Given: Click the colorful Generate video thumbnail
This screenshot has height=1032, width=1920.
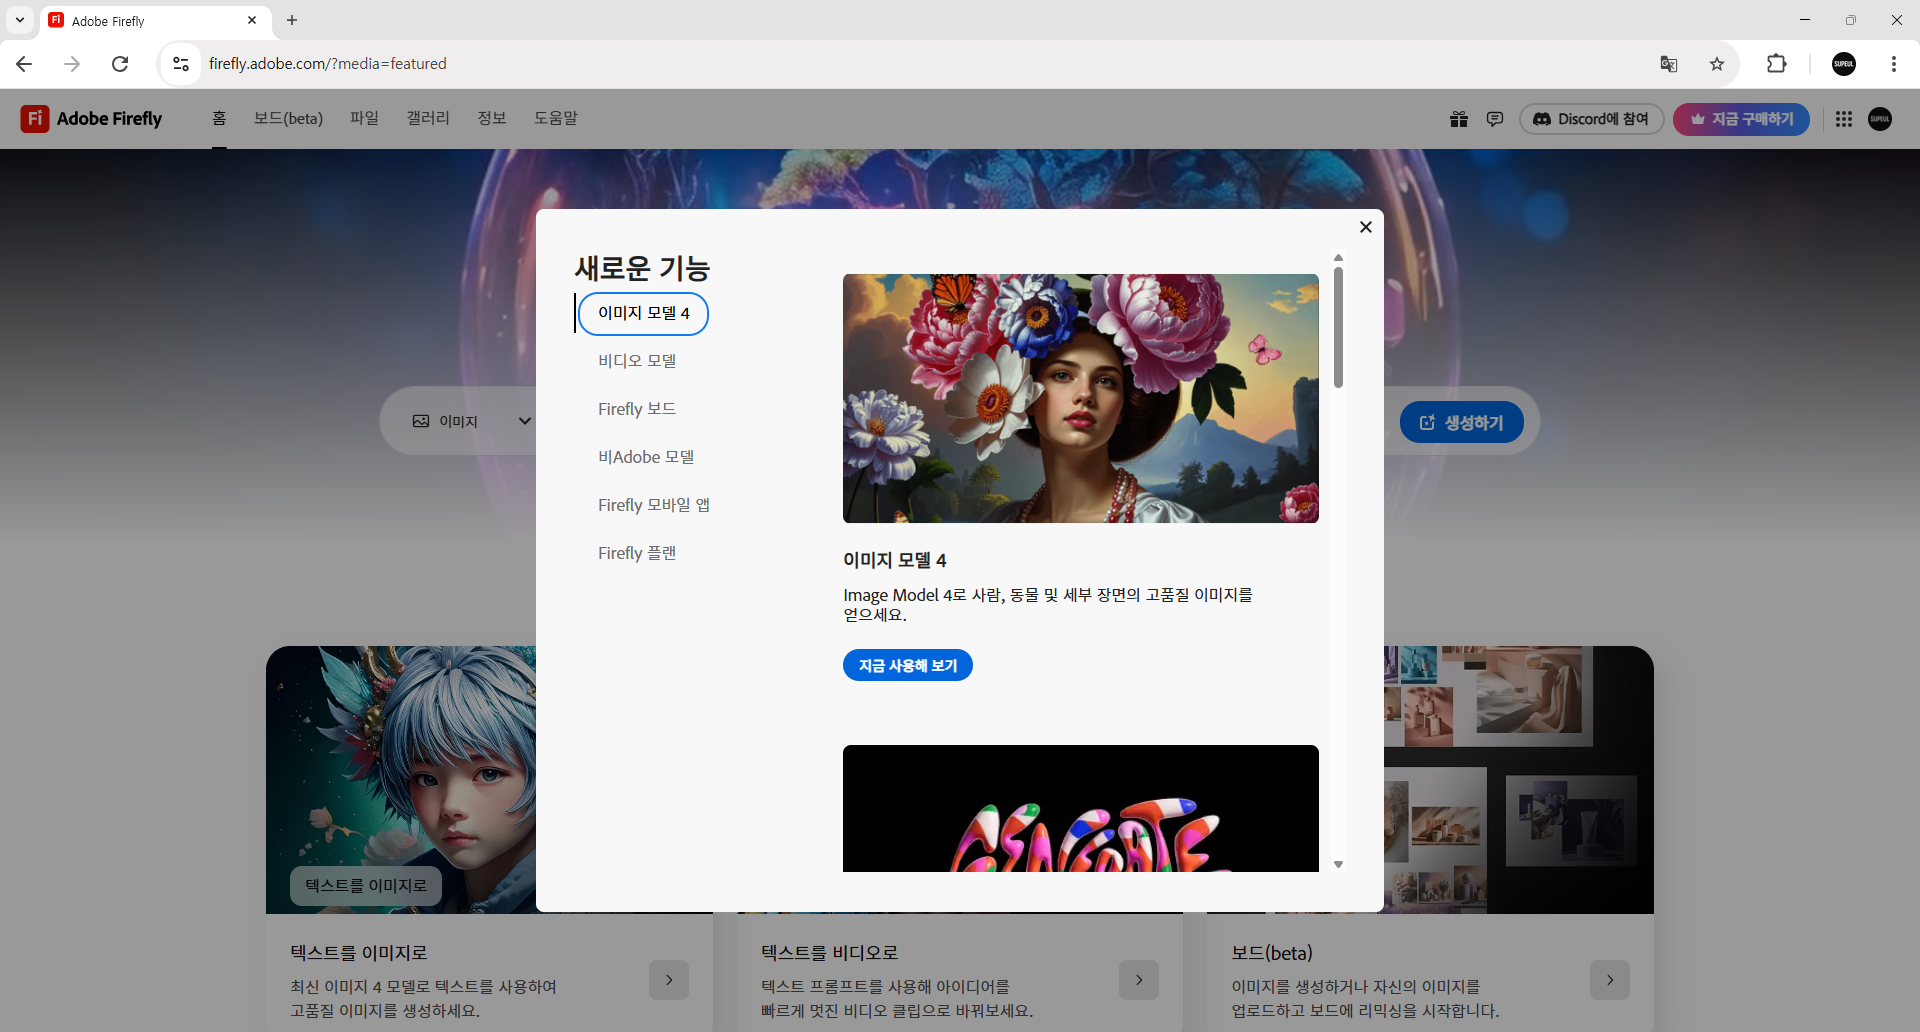Looking at the screenshot, I should (1081, 808).
